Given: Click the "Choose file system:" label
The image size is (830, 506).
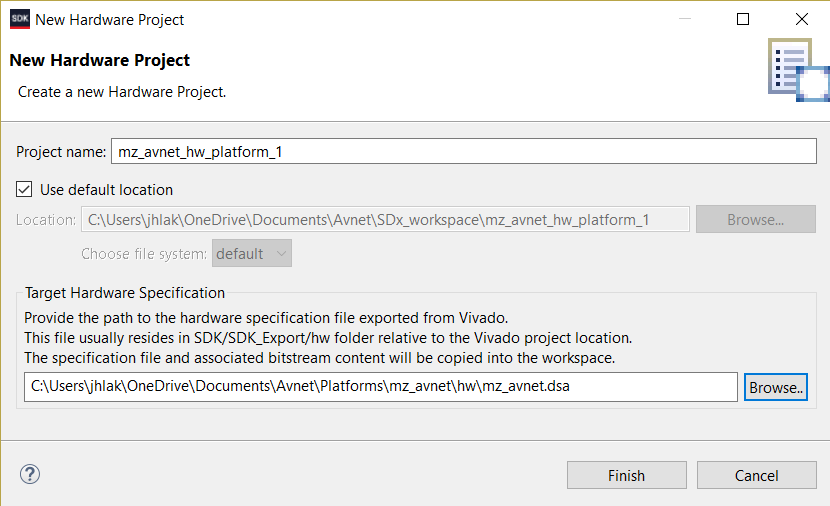Looking at the screenshot, I should click(144, 254).
